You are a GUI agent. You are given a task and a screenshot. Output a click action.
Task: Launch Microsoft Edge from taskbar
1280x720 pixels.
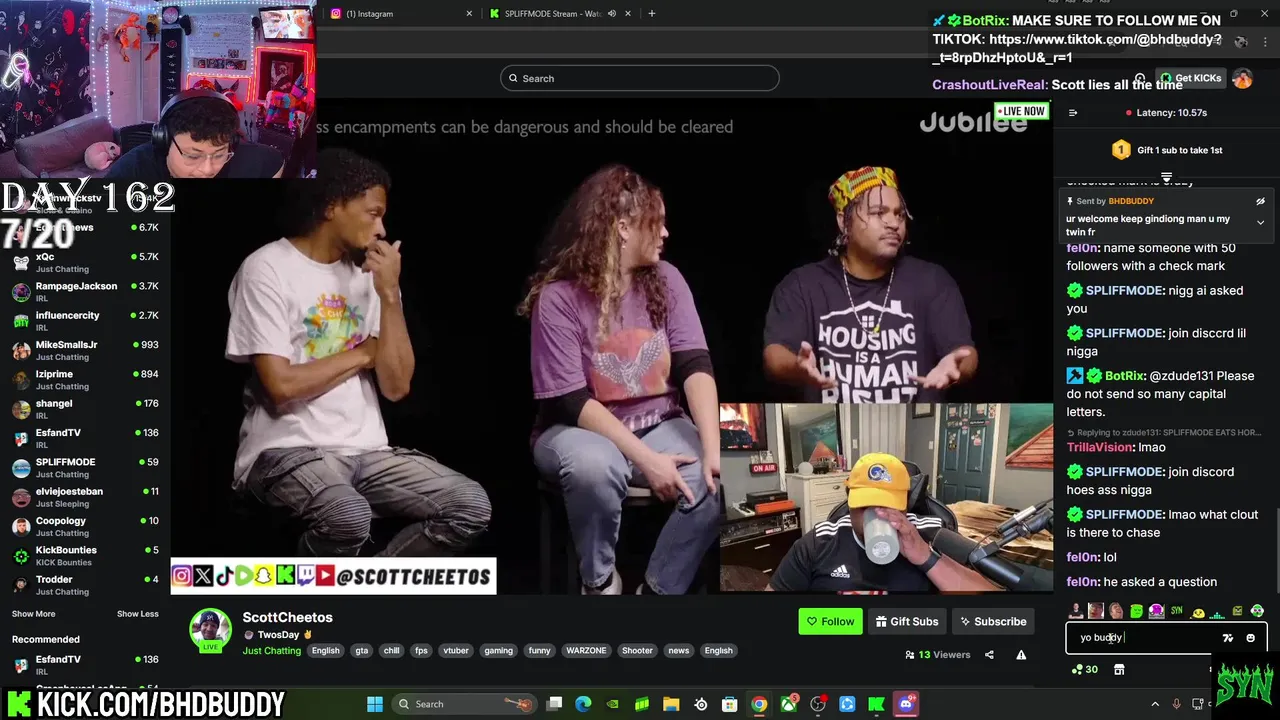pos(583,704)
